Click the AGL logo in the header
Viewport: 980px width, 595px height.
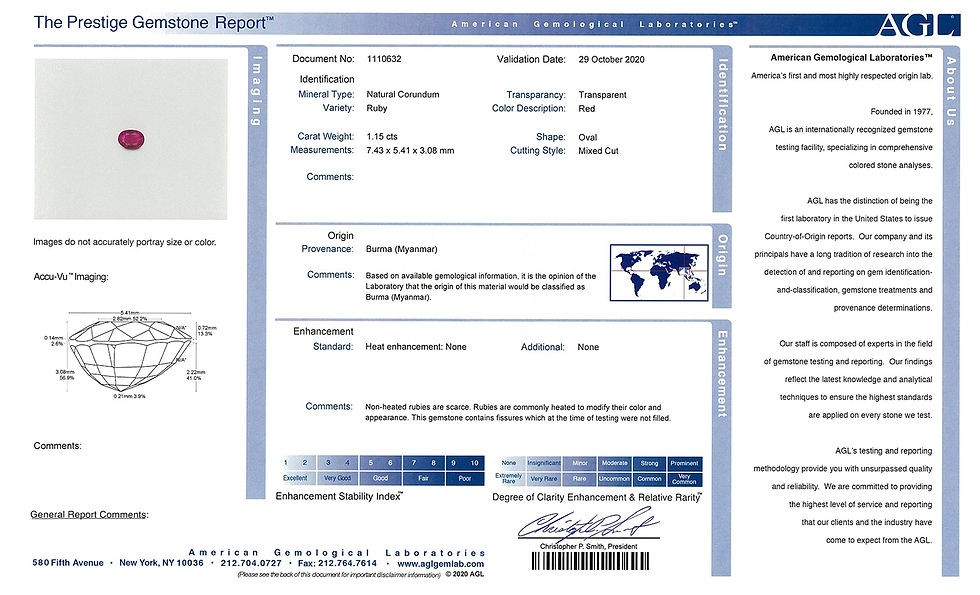click(x=918, y=24)
